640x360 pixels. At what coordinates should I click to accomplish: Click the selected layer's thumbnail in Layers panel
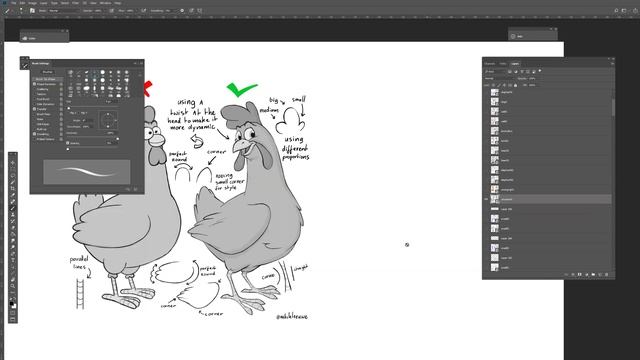tap(495, 199)
